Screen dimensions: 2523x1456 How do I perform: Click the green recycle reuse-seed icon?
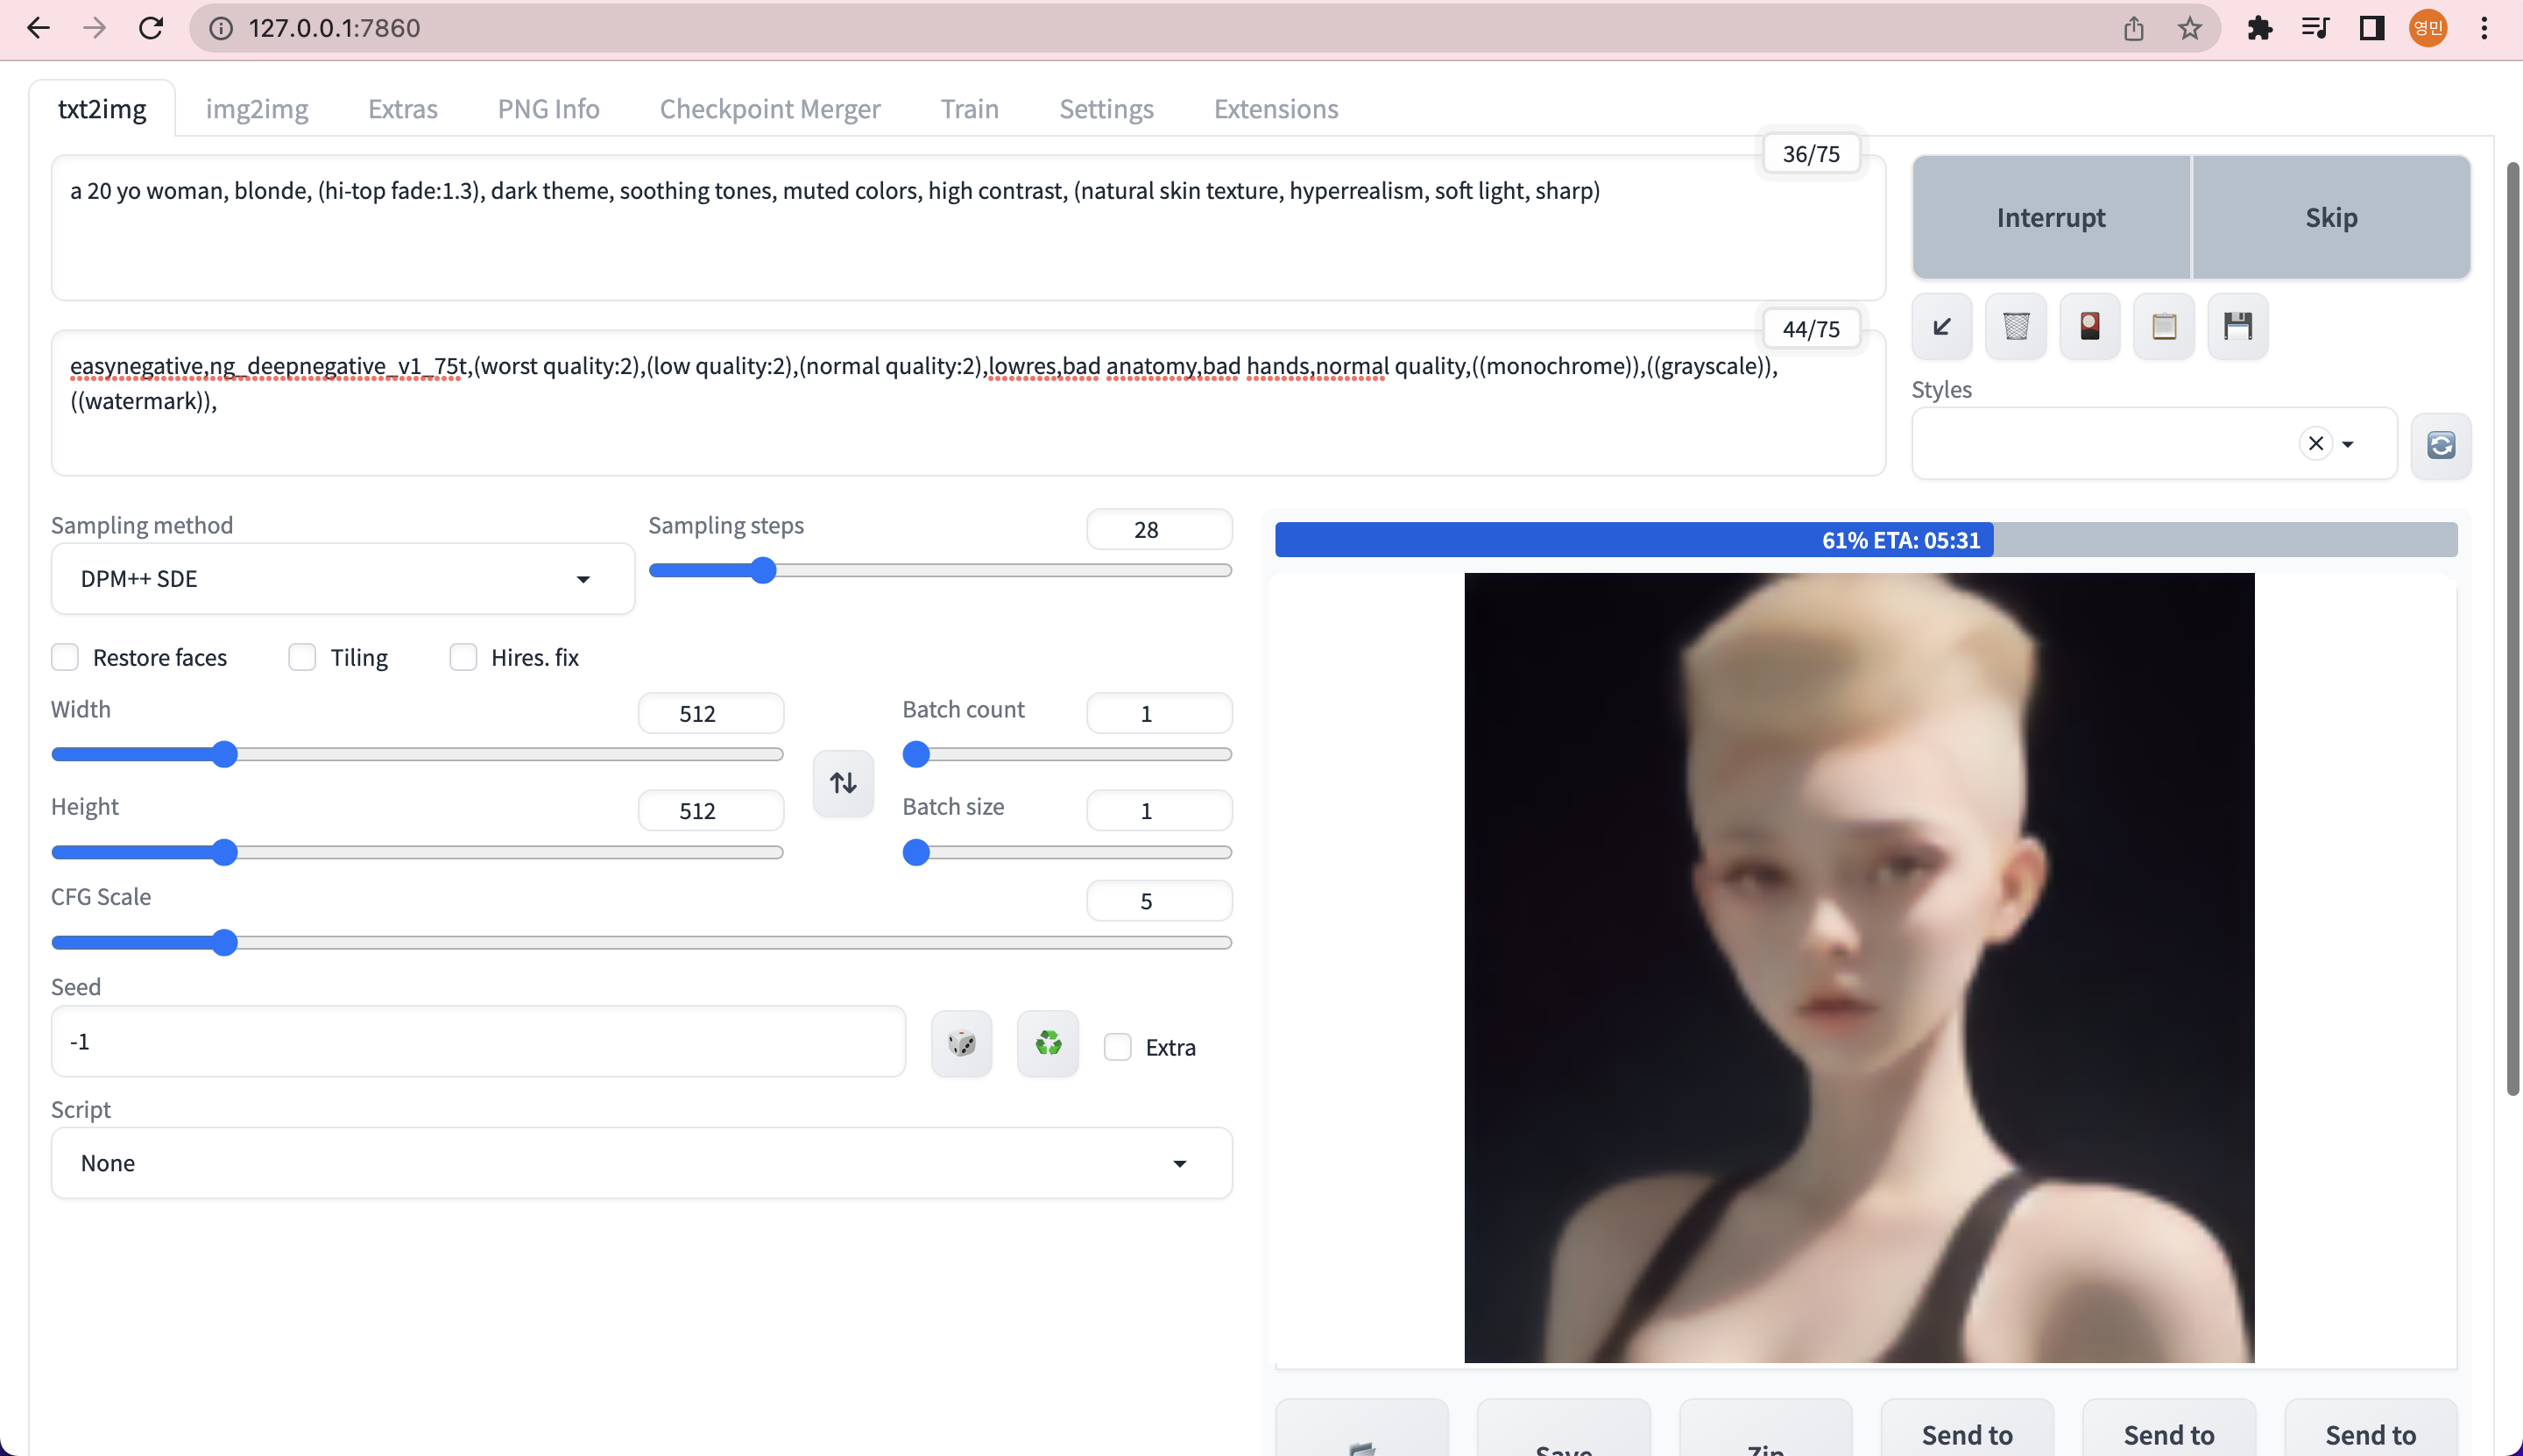[1047, 1043]
